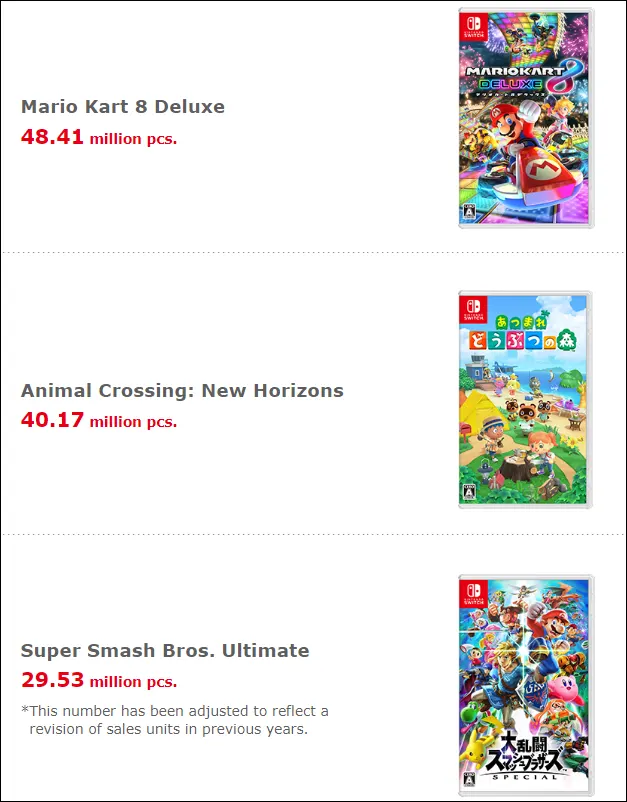Click the Japanese Smash Bros. logo on the cover
The image size is (627, 802).
[520, 762]
